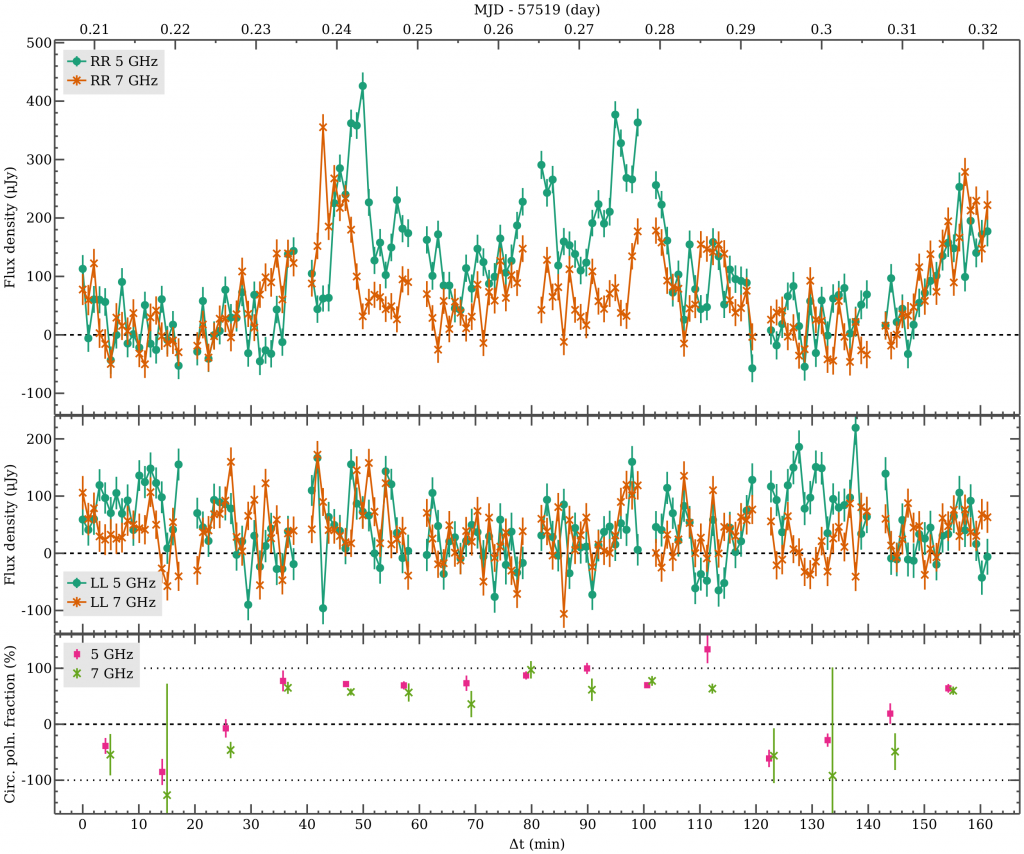This screenshot has width=1024, height=854.
Task: Click the -100 tick label on the middle panel
Action: pyautogui.click(x=37, y=610)
